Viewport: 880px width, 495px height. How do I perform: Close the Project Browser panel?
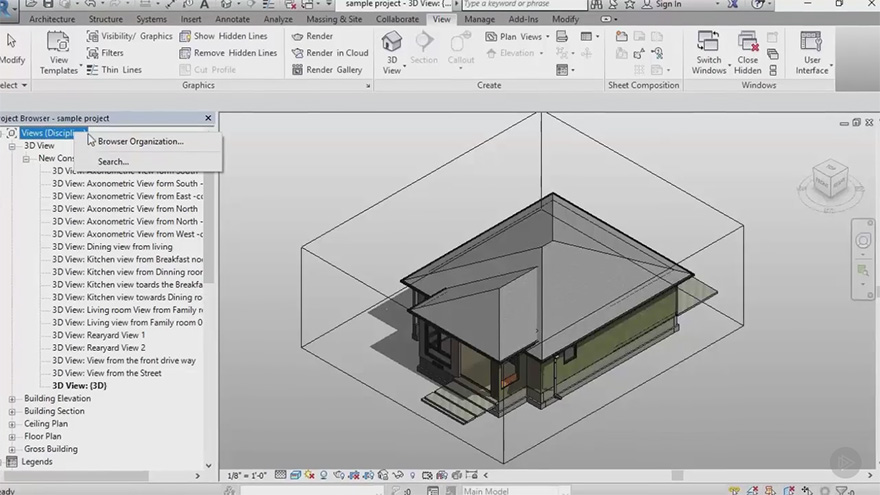pos(208,118)
